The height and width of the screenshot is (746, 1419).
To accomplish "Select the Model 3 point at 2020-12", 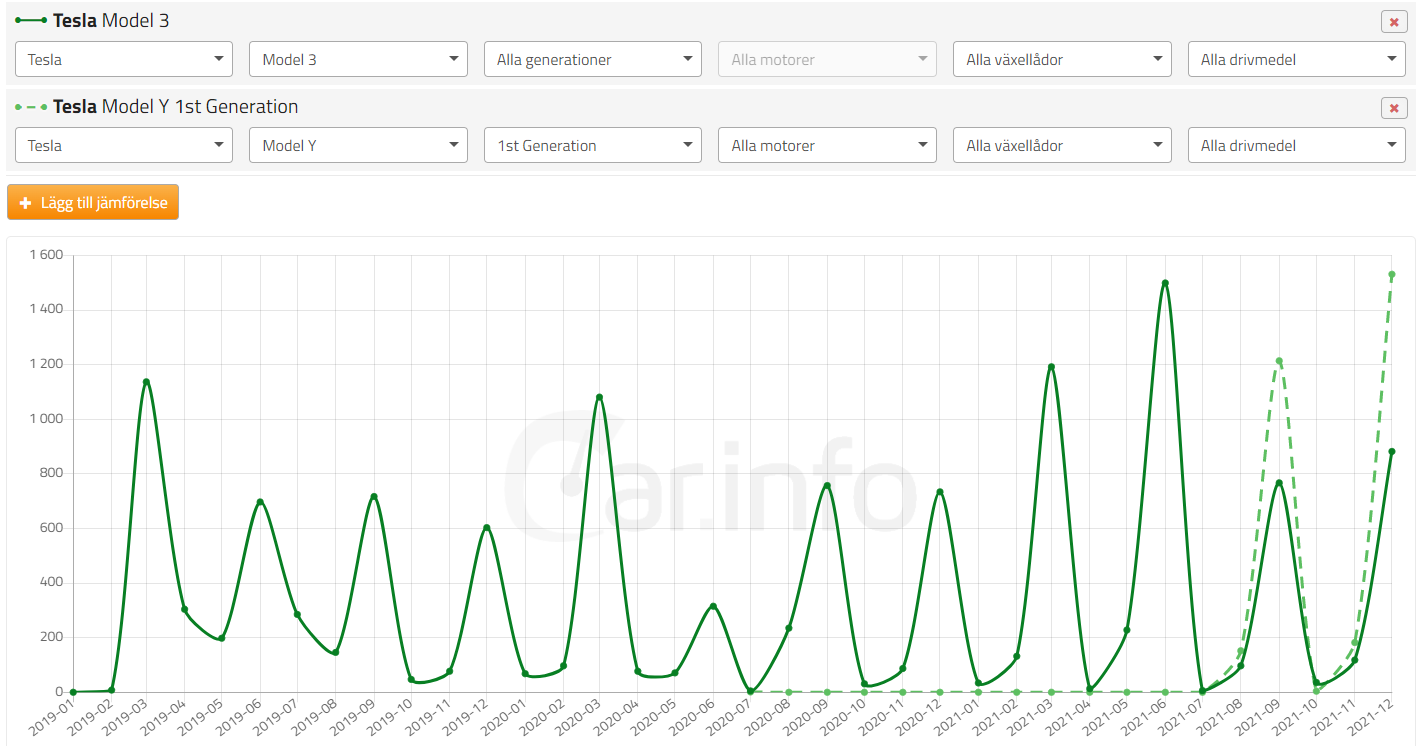I will pyautogui.click(x=939, y=492).
